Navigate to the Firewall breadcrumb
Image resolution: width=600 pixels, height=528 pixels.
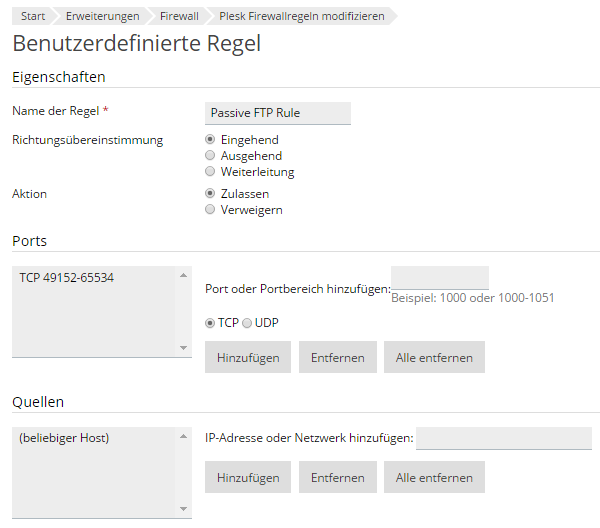(x=179, y=16)
